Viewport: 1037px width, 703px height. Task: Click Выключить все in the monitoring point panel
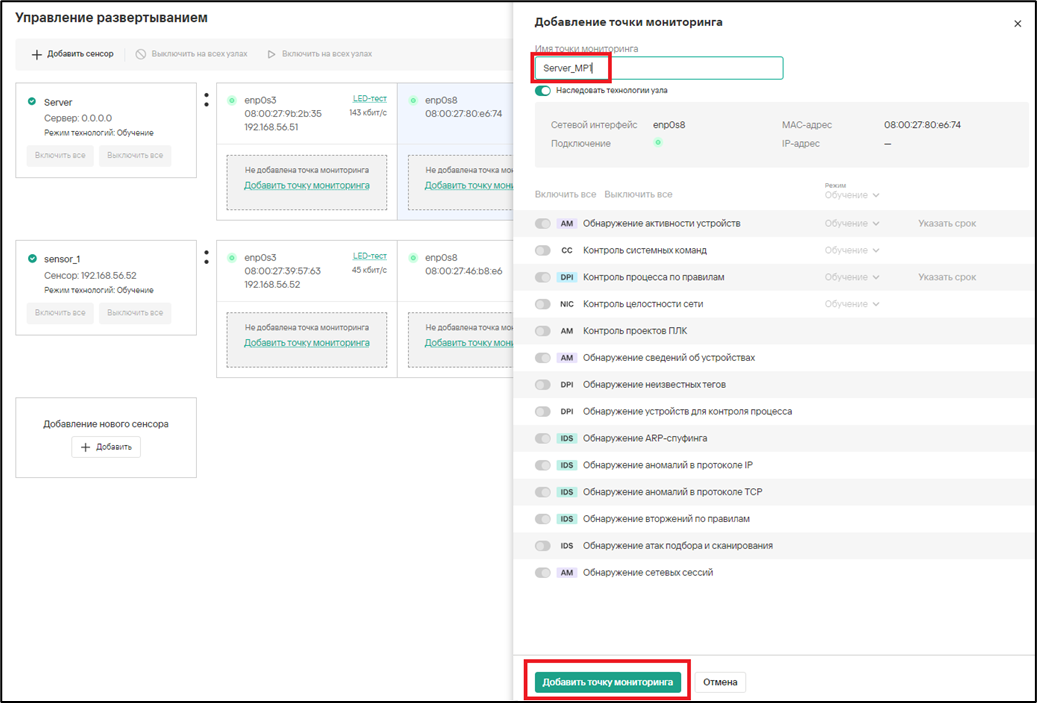pyautogui.click(x=638, y=194)
